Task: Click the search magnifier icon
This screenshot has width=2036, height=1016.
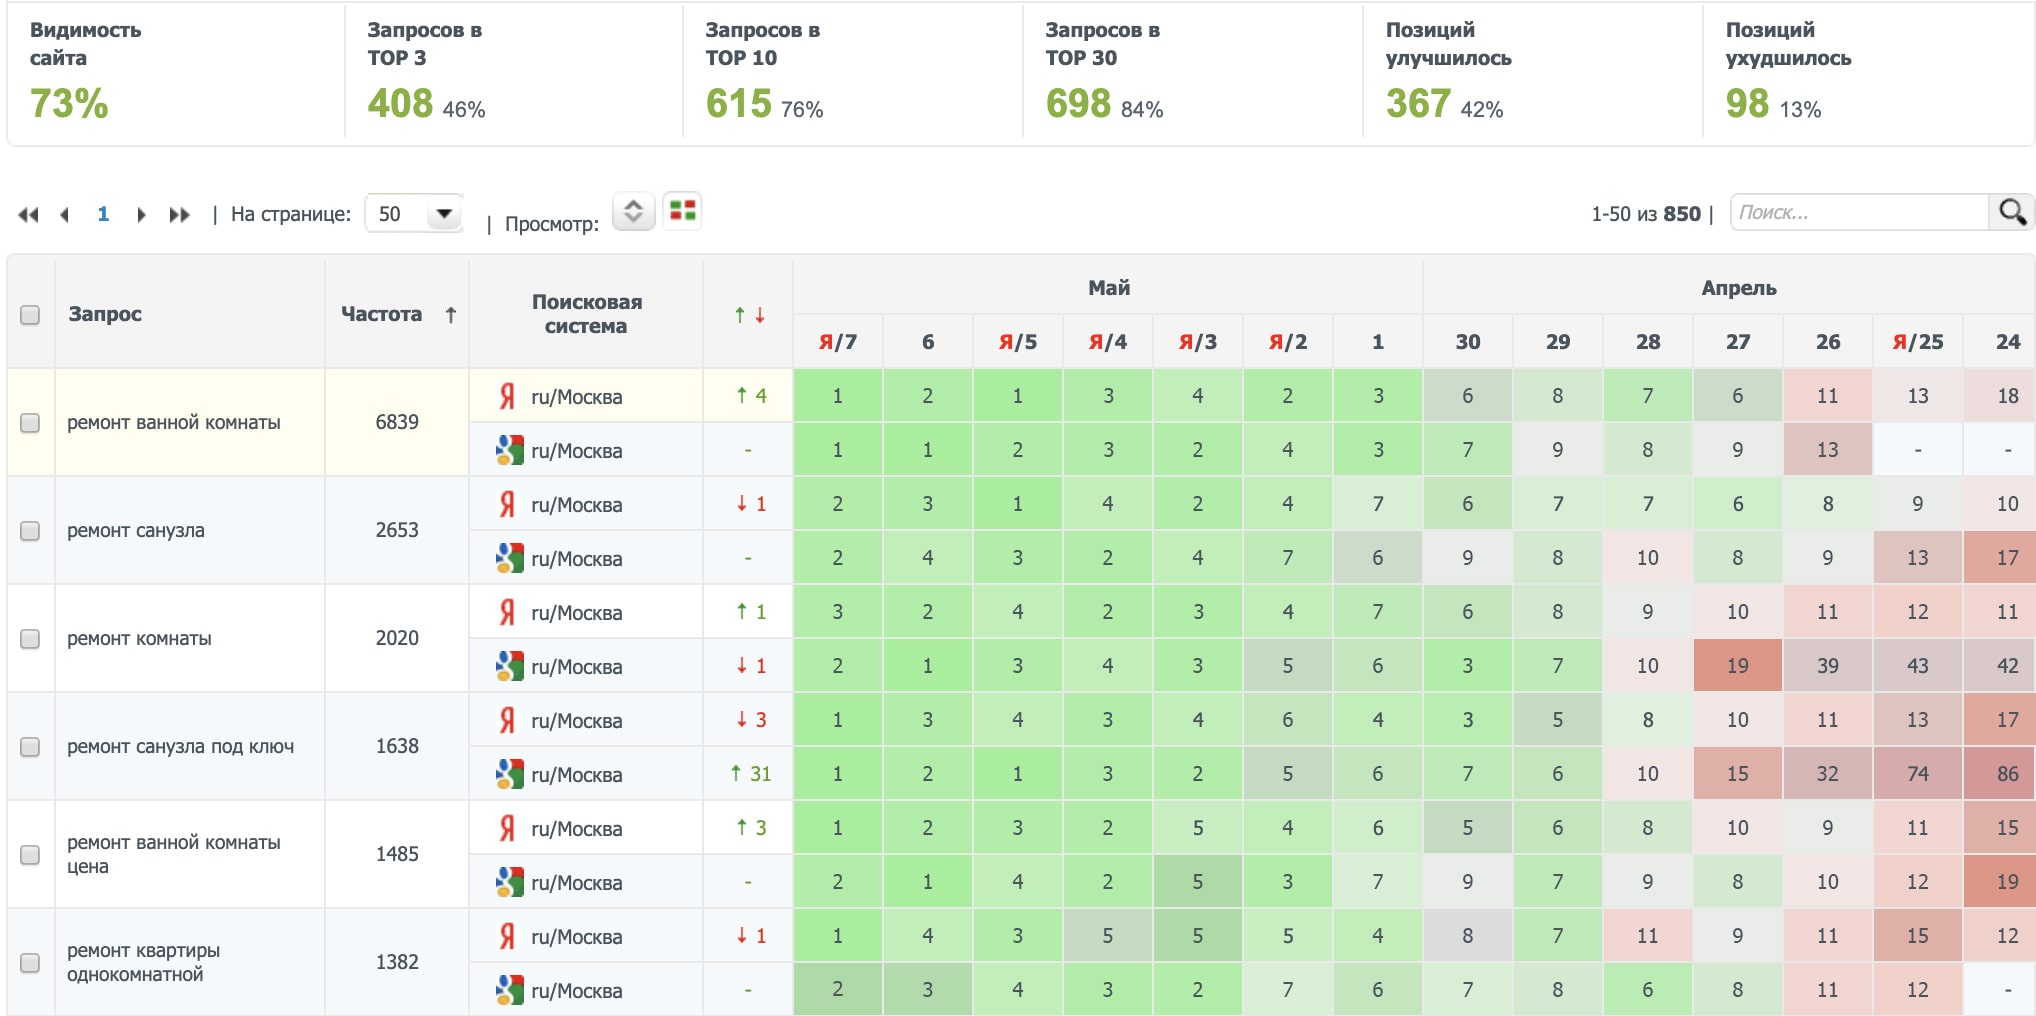Action: coord(2011,212)
